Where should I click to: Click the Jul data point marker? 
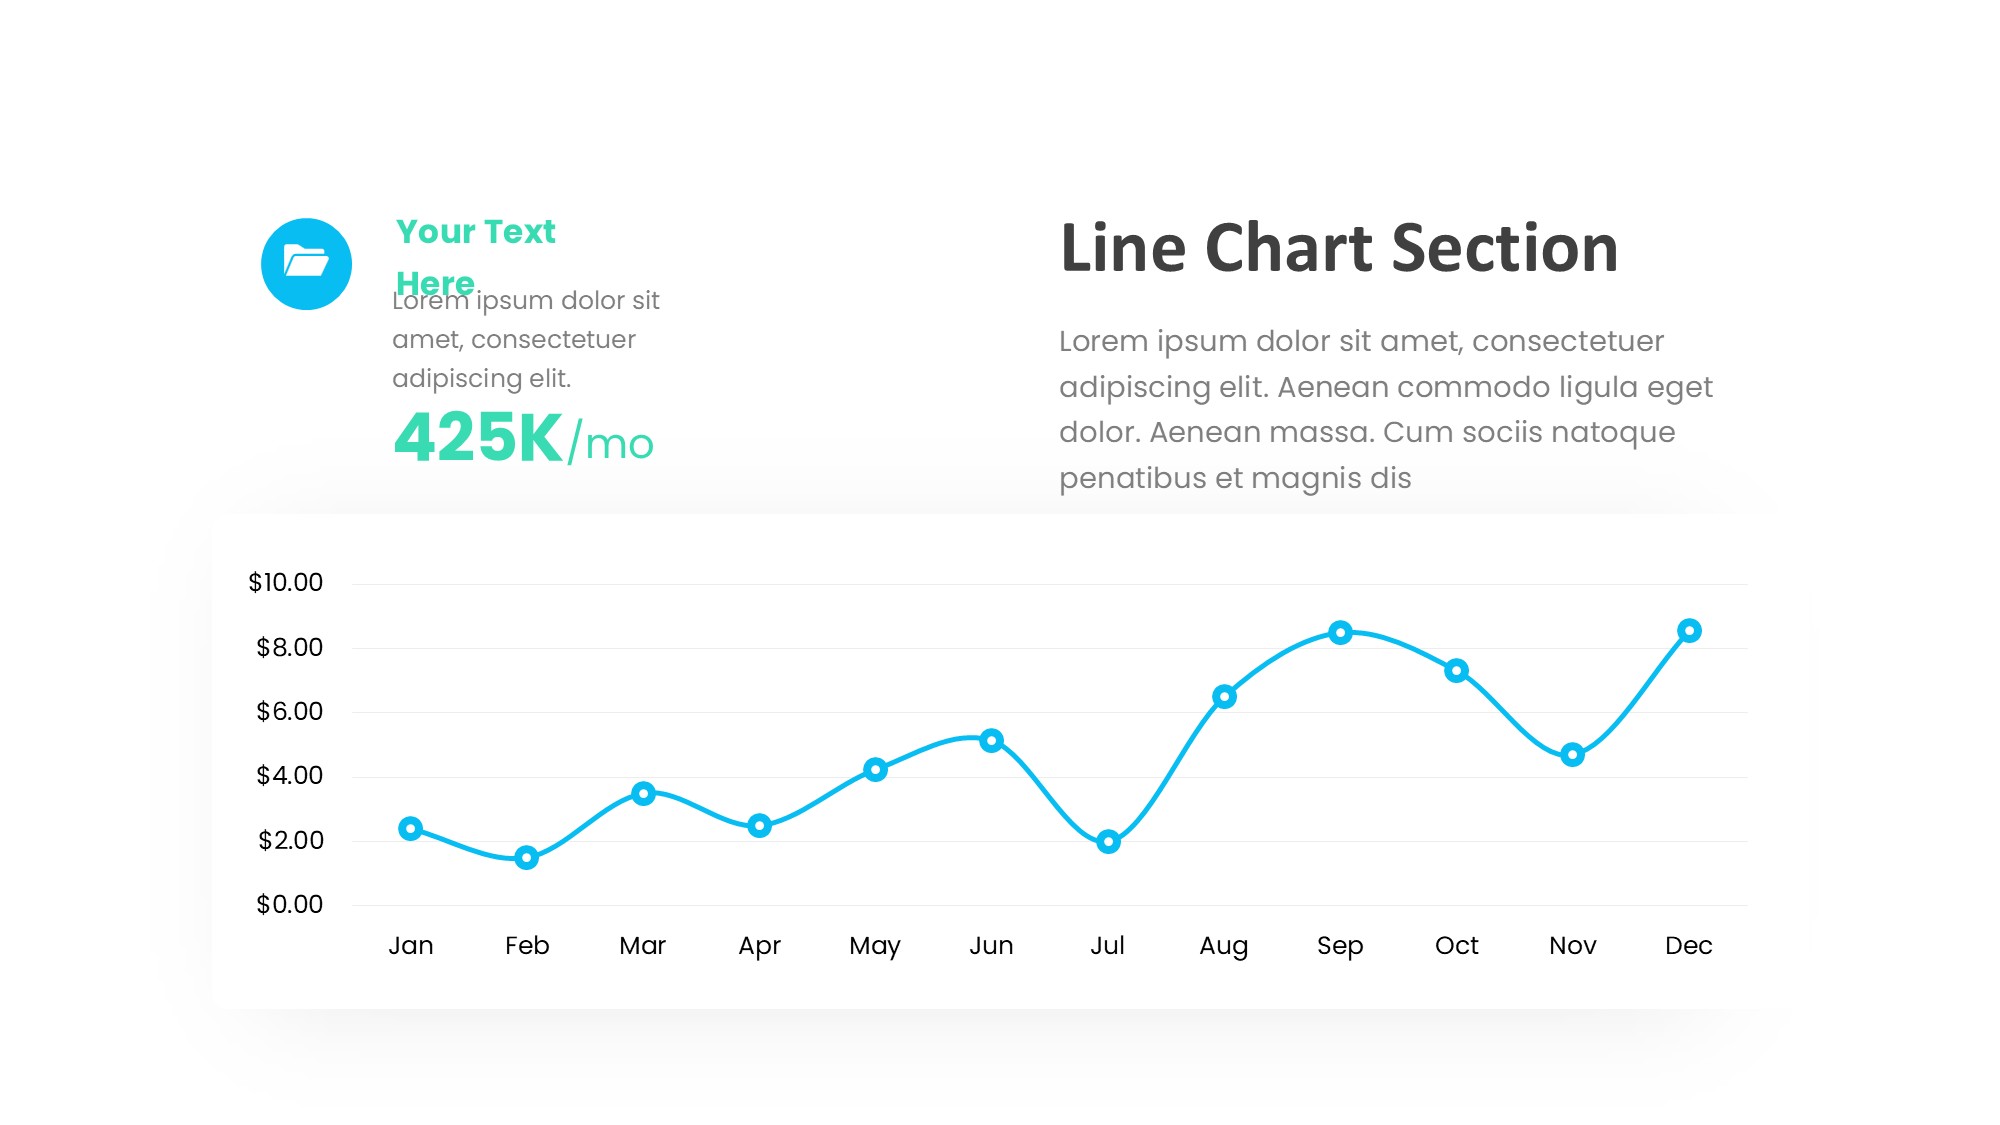click(x=1108, y=842)
